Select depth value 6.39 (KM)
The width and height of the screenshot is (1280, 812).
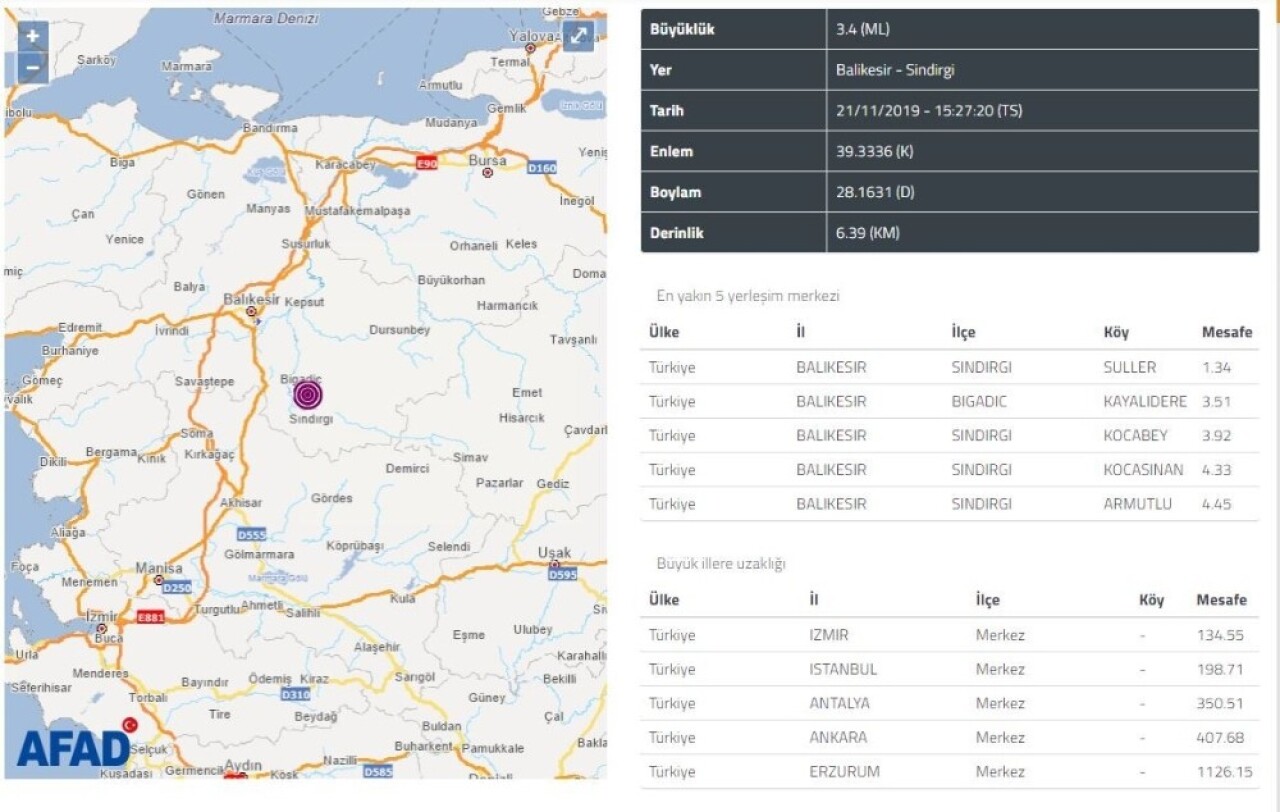[868, 233]
